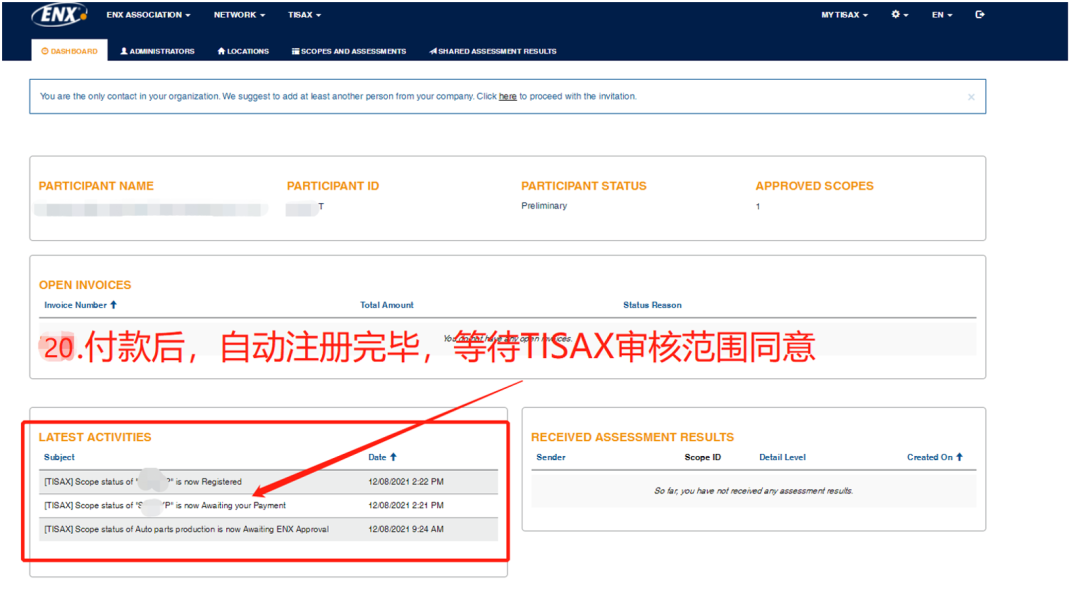
Task: Sort open invoices by Invoice Number
Action: pyautogui.click(x=81, y=305)
